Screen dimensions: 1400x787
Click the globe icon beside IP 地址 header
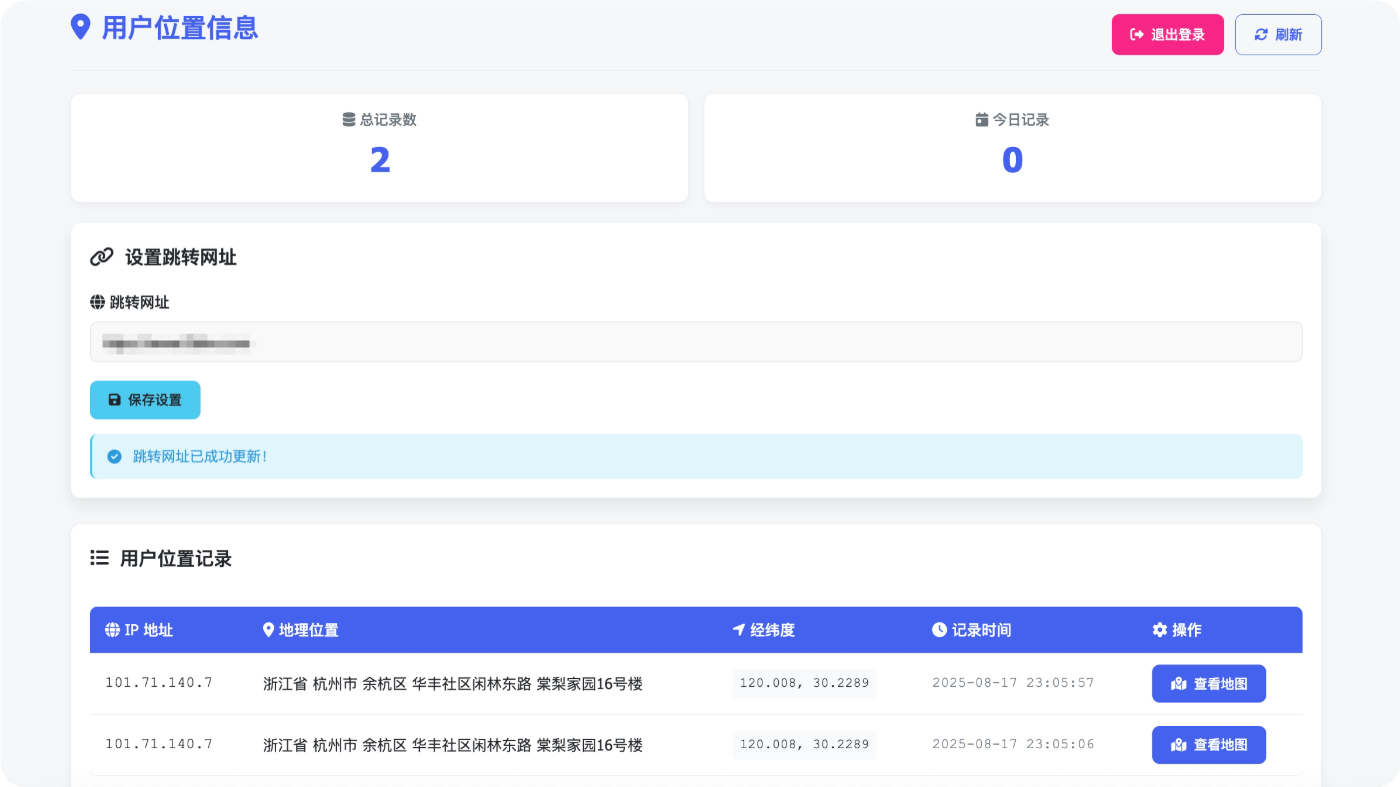point(110,630)
